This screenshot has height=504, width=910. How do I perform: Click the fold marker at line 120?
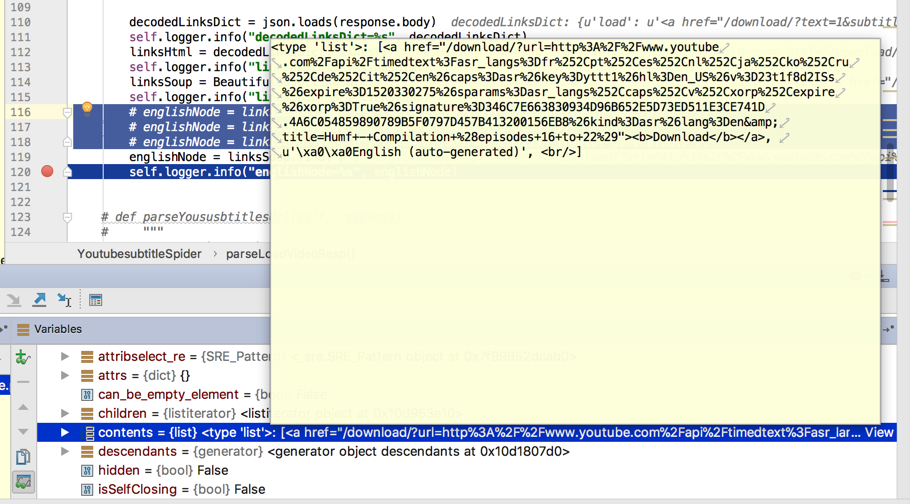tap(67, 172)
